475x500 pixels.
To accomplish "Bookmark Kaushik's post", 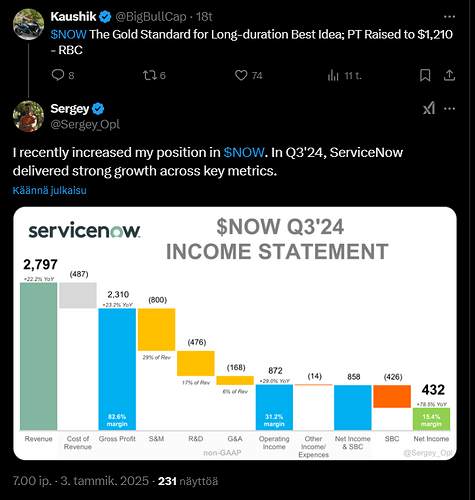I will tap(425, 75).
